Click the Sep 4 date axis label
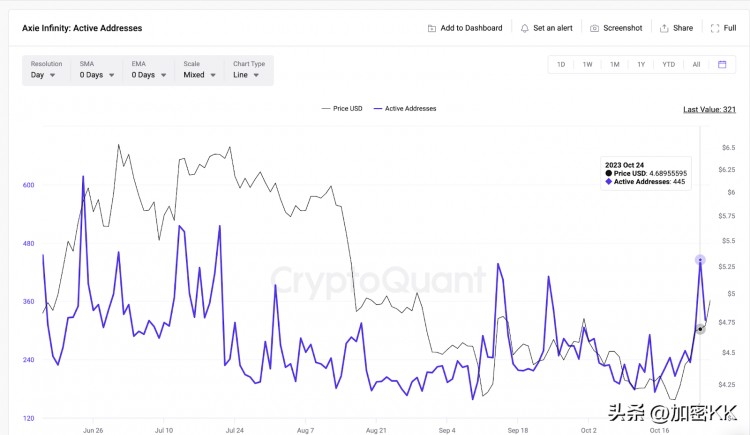 click(447, 430)
